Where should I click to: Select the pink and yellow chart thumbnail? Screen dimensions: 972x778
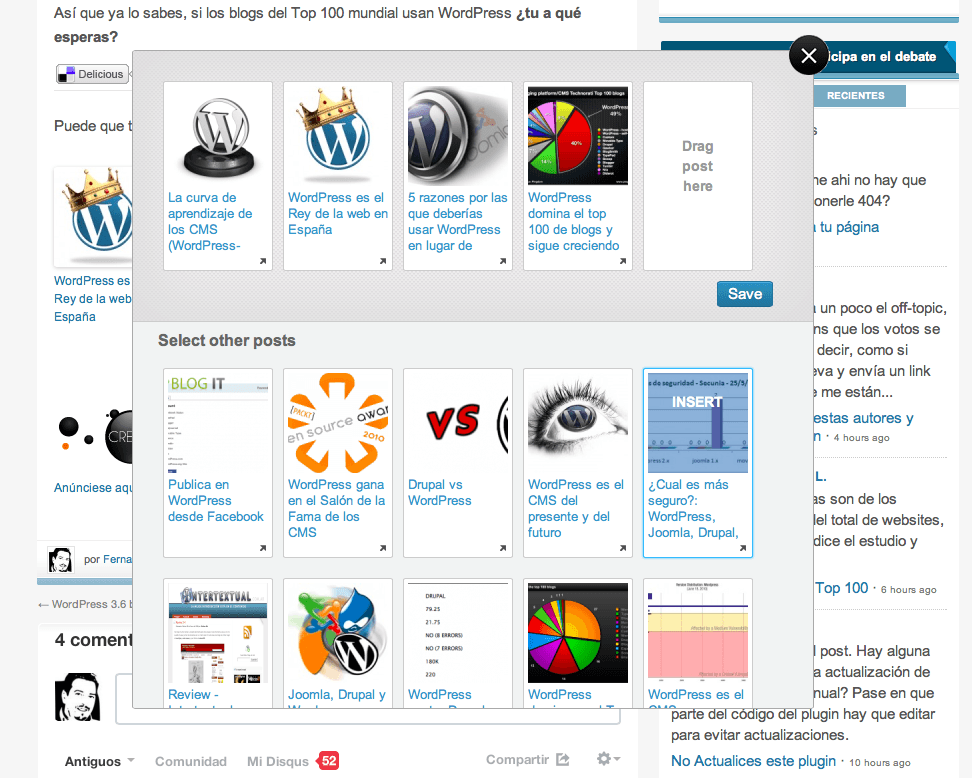pyautogui.click(x=698, y=633)
